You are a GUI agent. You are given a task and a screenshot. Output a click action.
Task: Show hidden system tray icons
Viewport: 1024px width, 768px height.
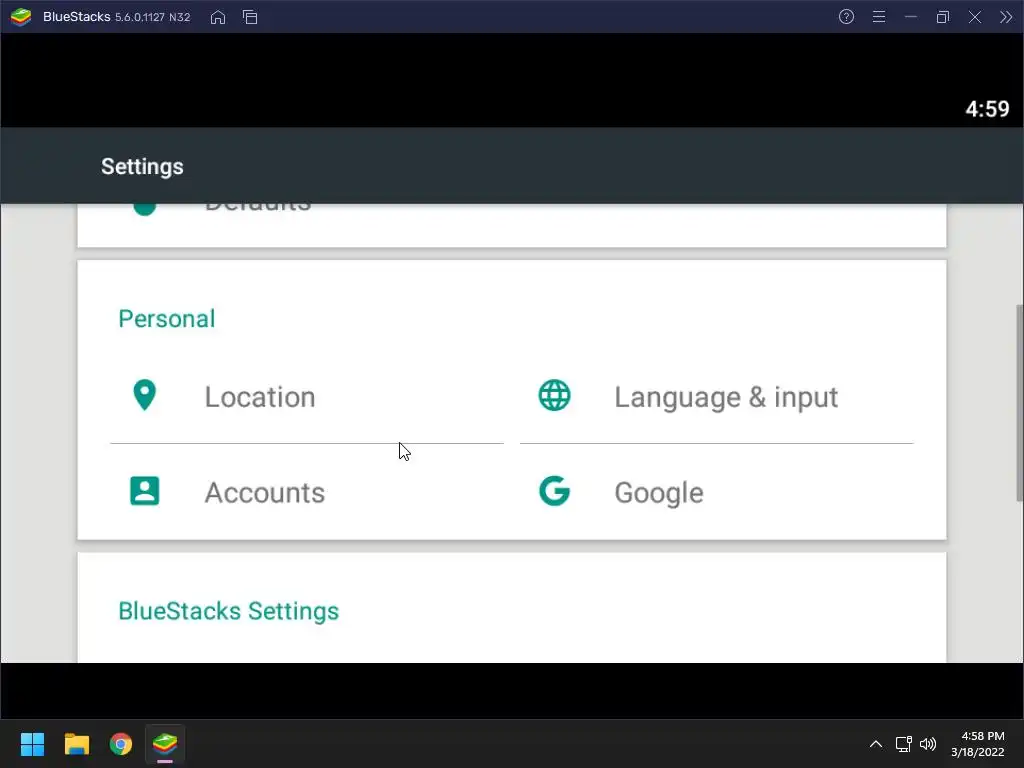point(876,744)
